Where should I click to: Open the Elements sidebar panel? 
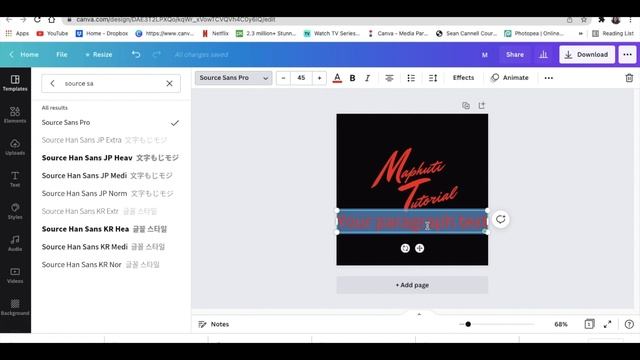(15, 115)
